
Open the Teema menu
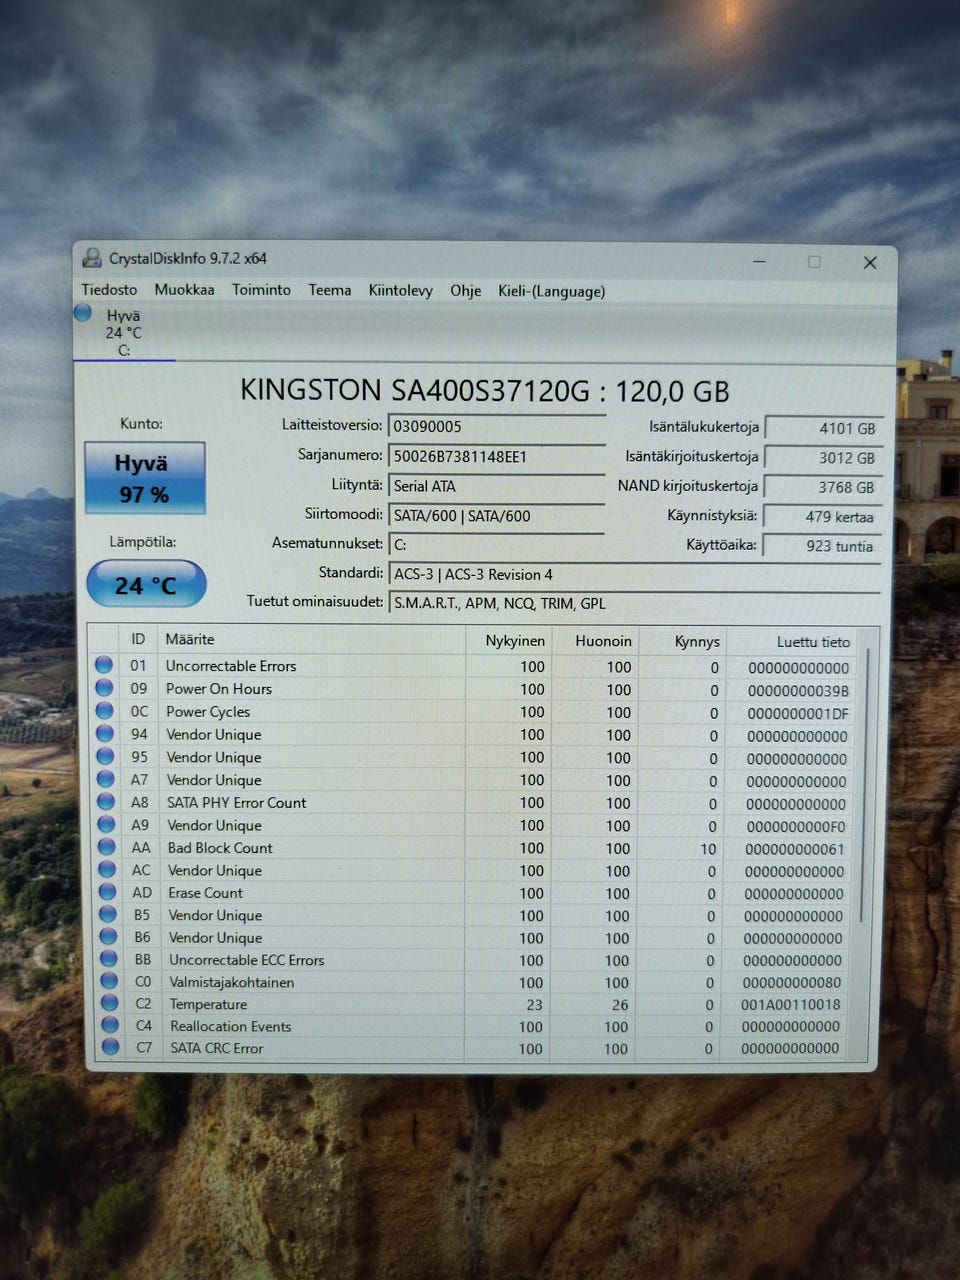click(330, 290)
